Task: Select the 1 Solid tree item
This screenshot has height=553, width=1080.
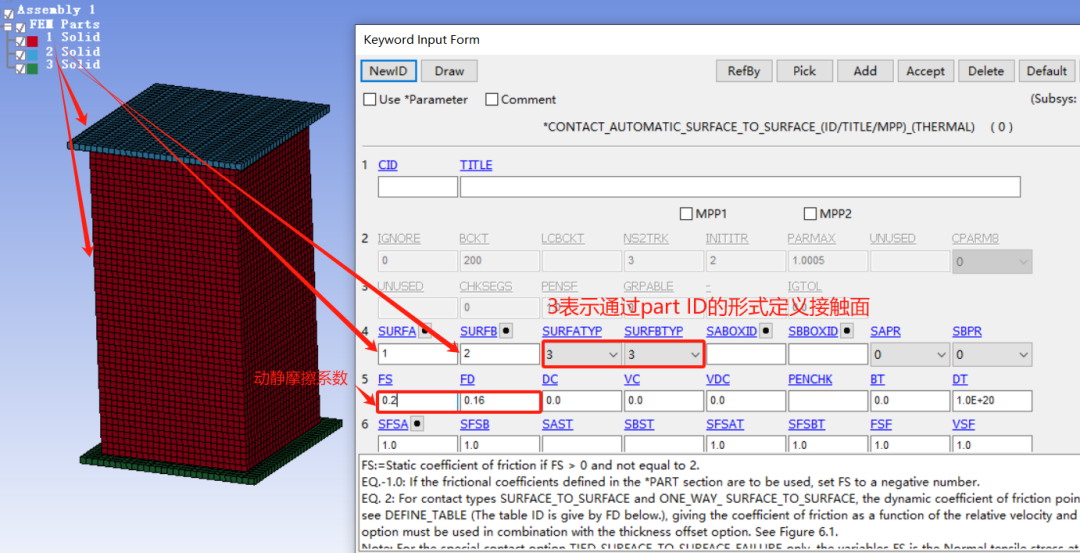Action: (x=73, y=37)
